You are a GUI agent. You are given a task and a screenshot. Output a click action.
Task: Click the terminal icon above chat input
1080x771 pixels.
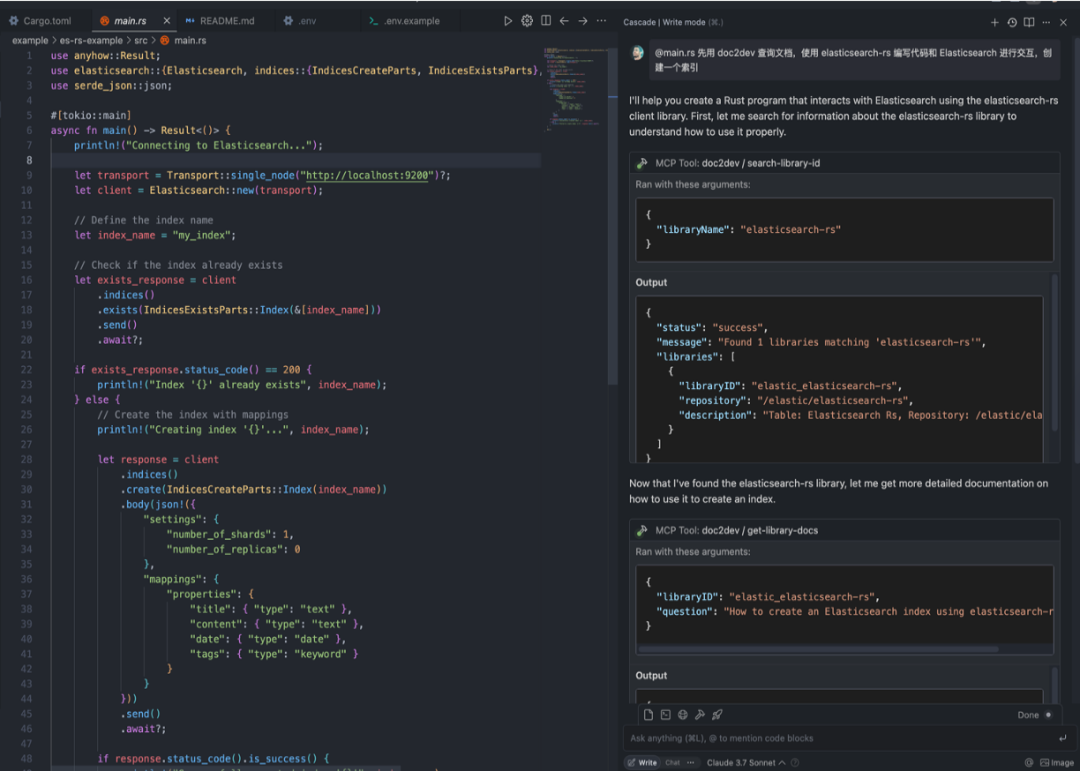(x=666, y=715)
